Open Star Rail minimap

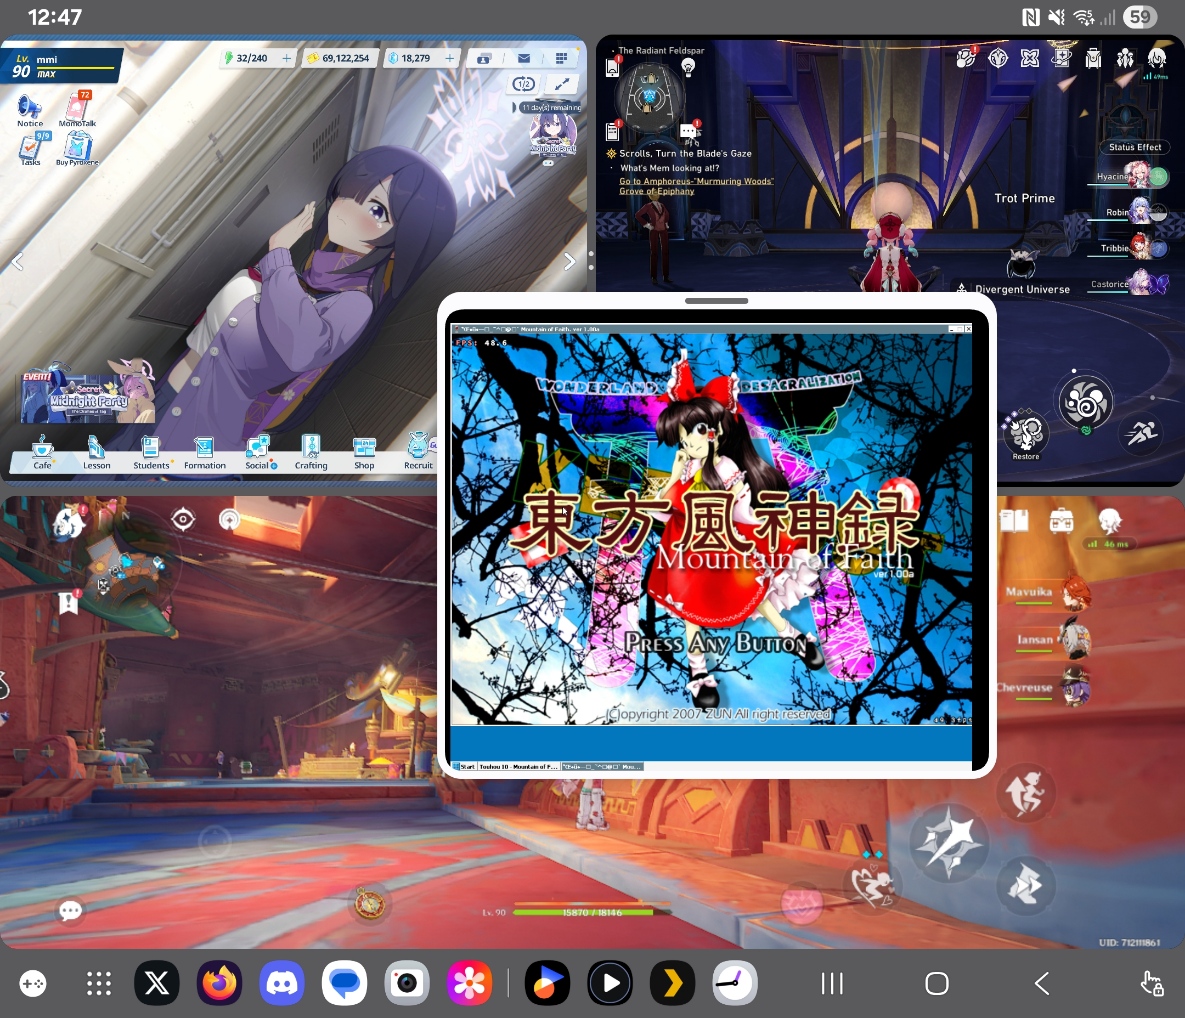[649, 97]
